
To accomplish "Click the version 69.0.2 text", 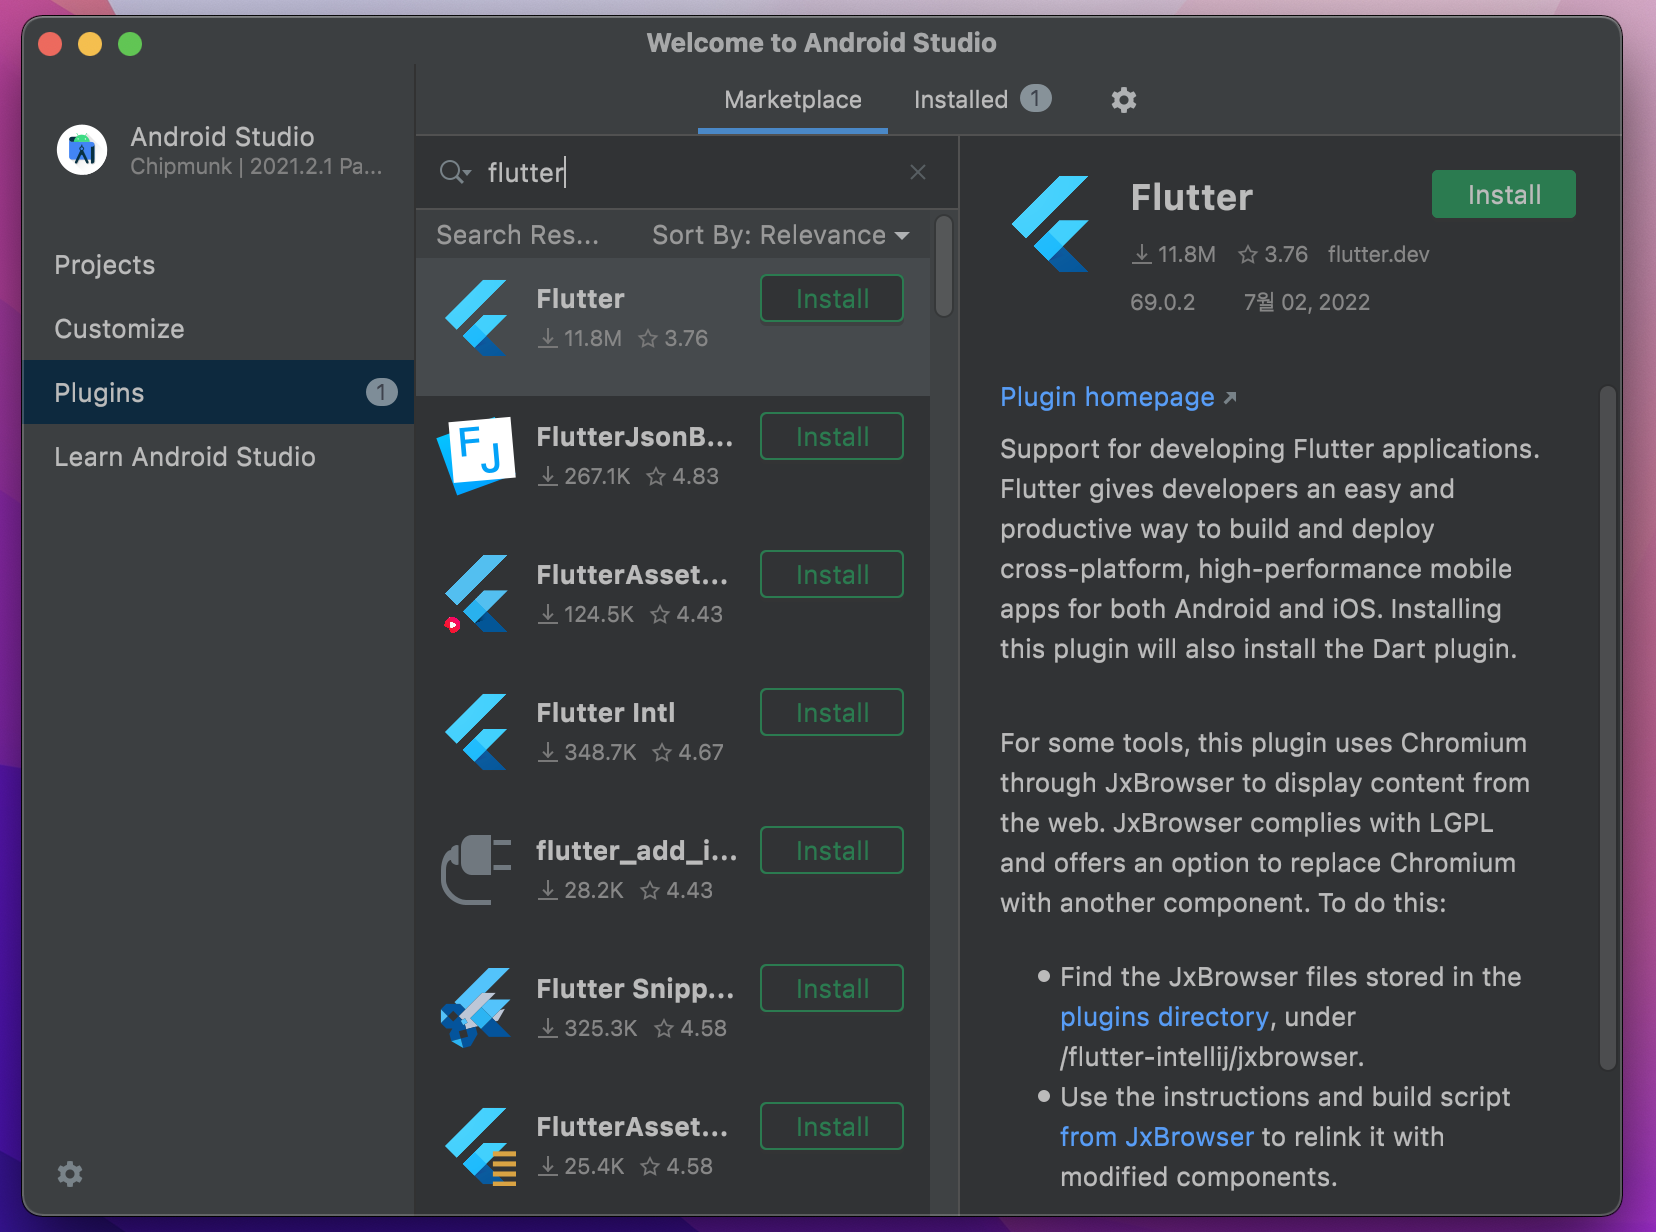I will pos(1162,302).
